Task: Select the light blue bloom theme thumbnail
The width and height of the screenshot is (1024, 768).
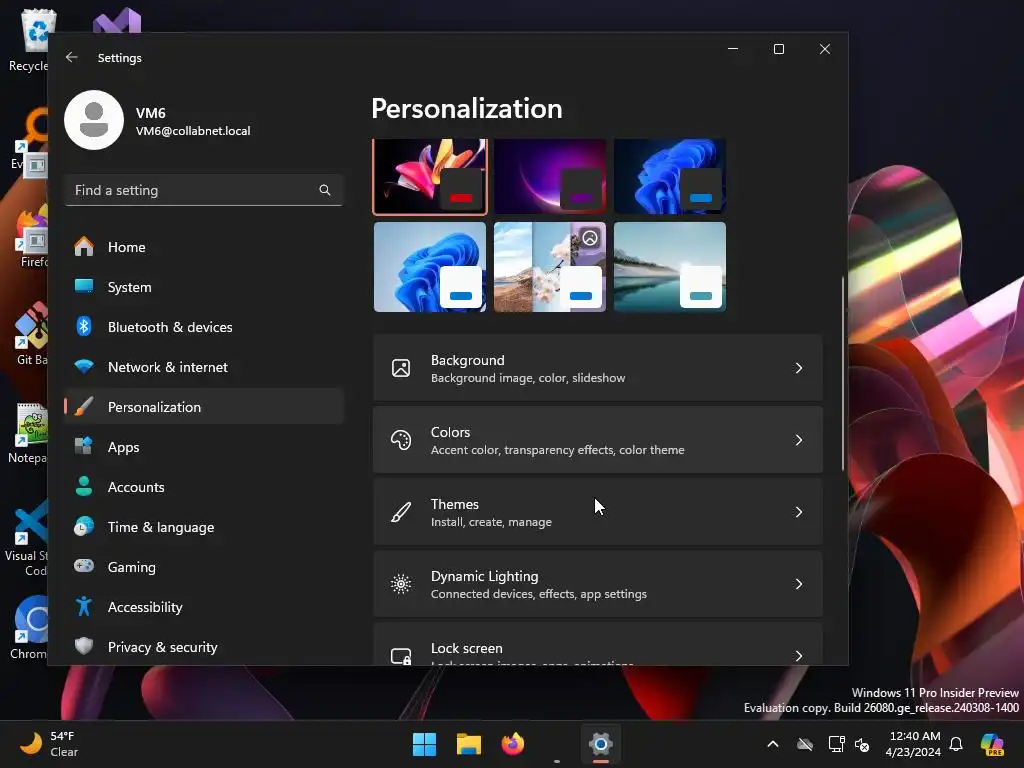Action: 430,267
